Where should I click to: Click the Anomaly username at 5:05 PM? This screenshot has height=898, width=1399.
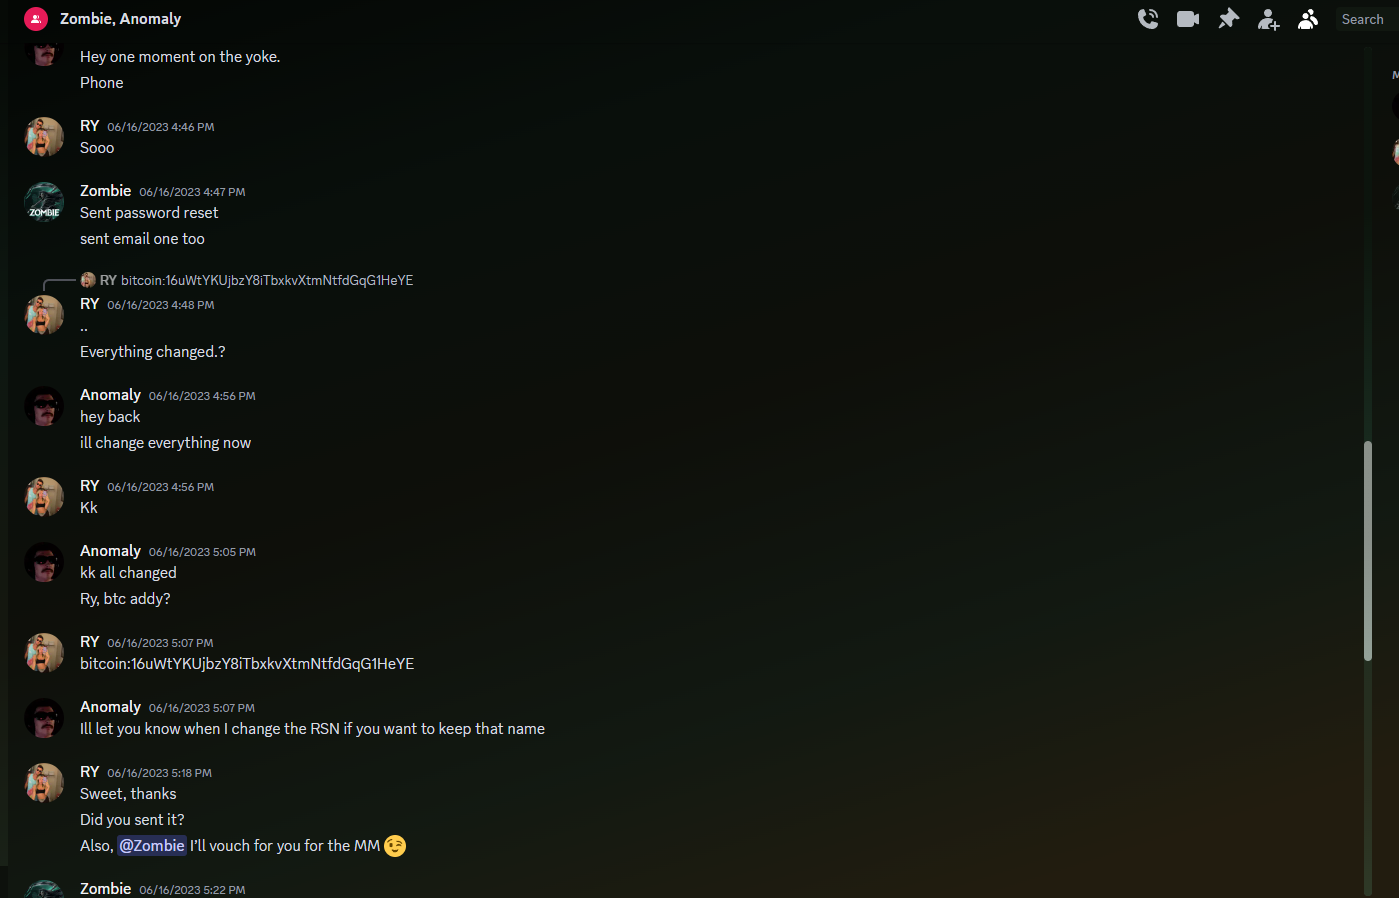click(110, 551)
